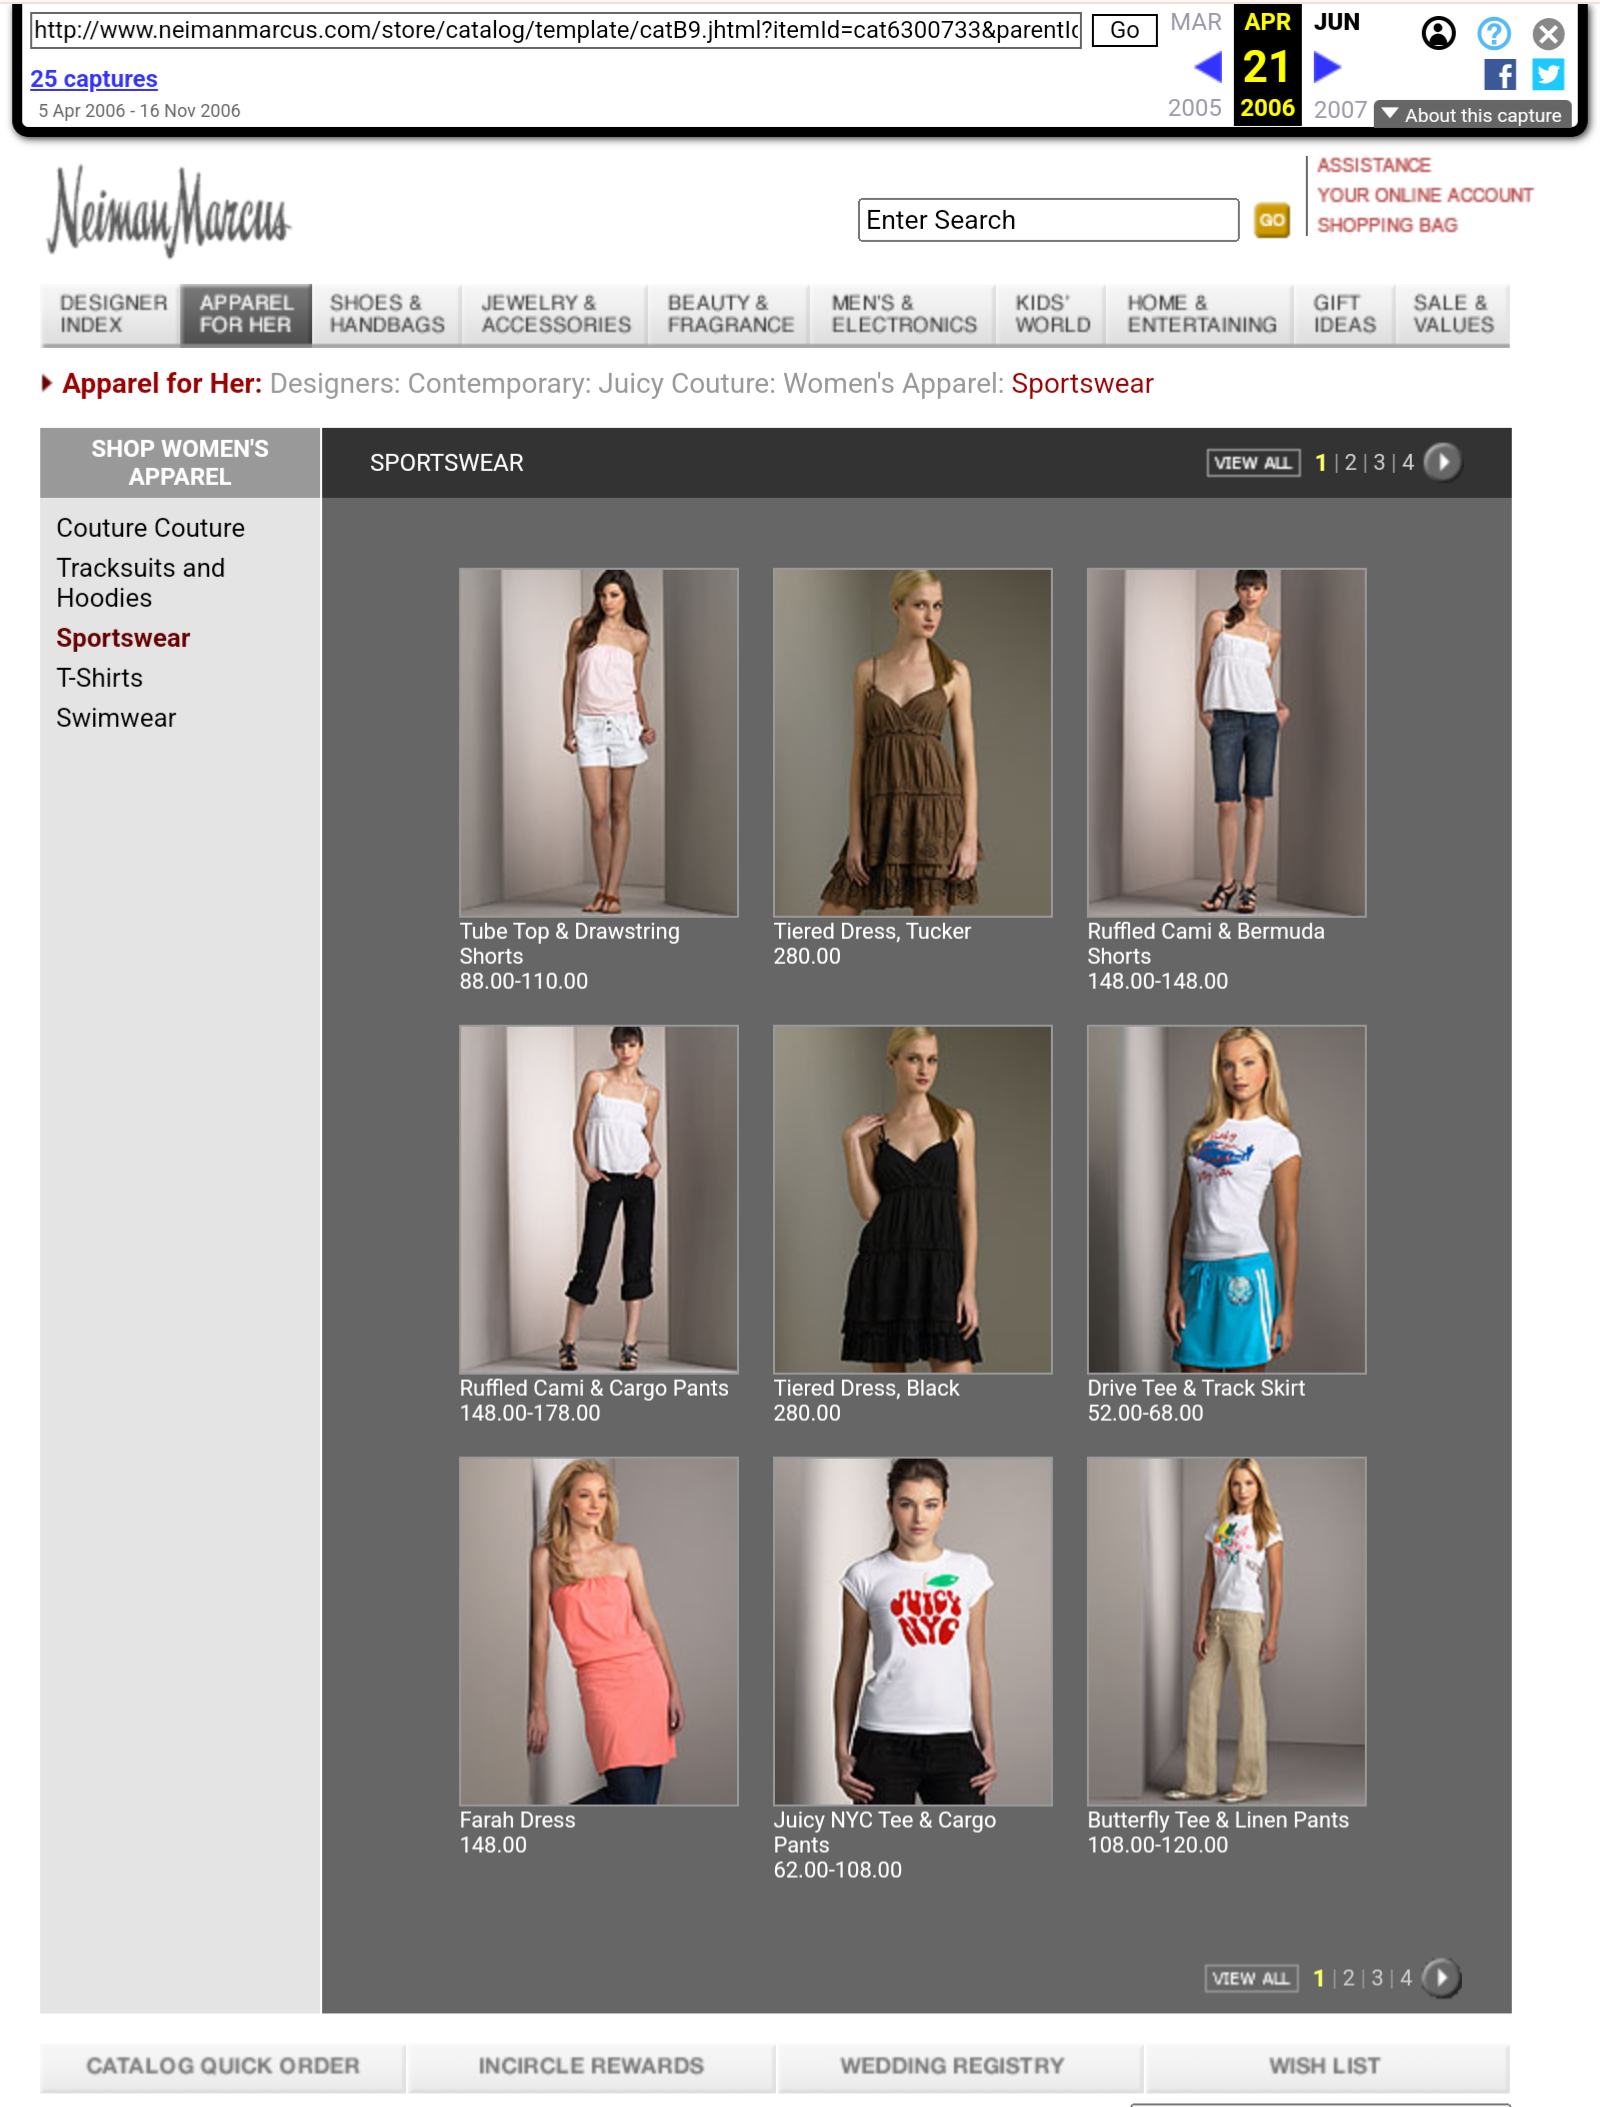The image size is (1600, 2107).
Task: Click the Wayback URL address field
Action: (556, 30)
